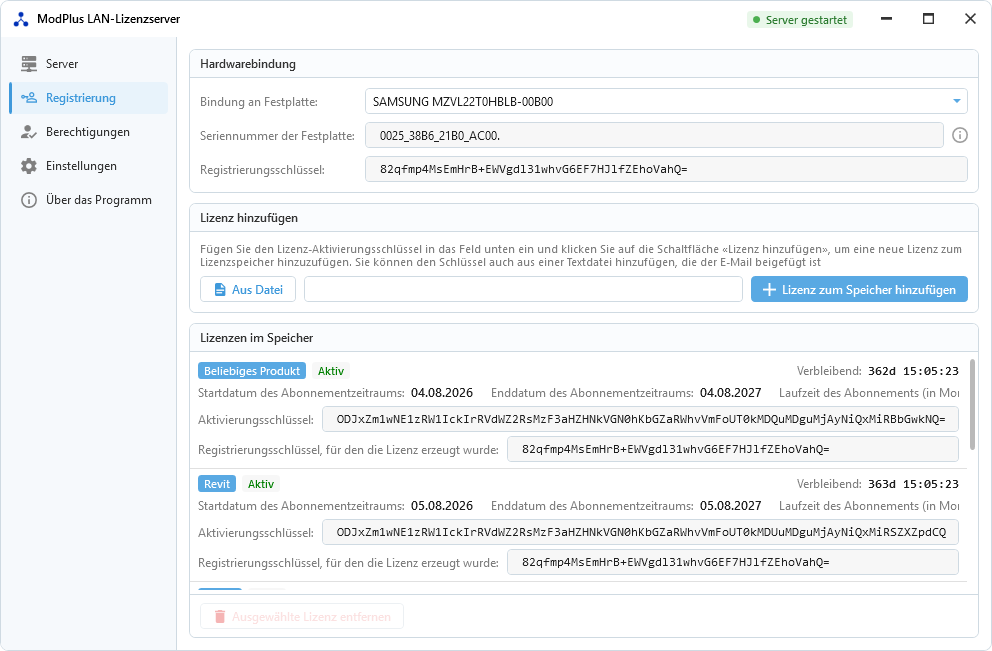Click the Über das Programm info icon

point(28,201)
